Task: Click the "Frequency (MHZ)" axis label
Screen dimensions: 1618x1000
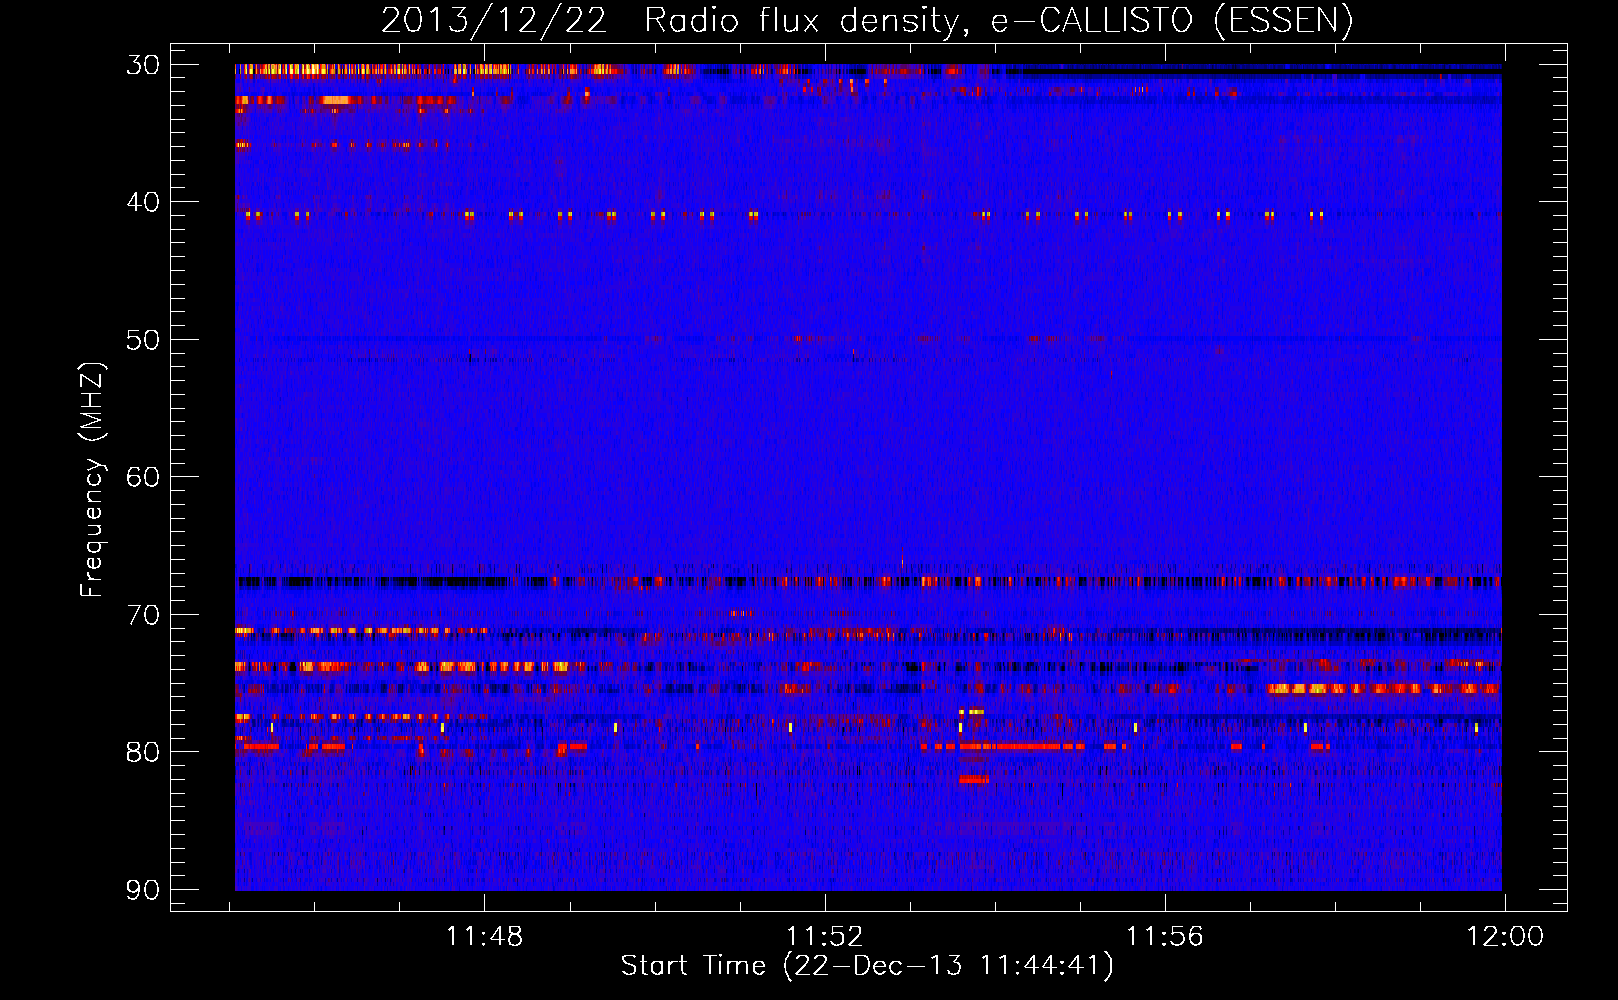Action: tap(92, 480)
